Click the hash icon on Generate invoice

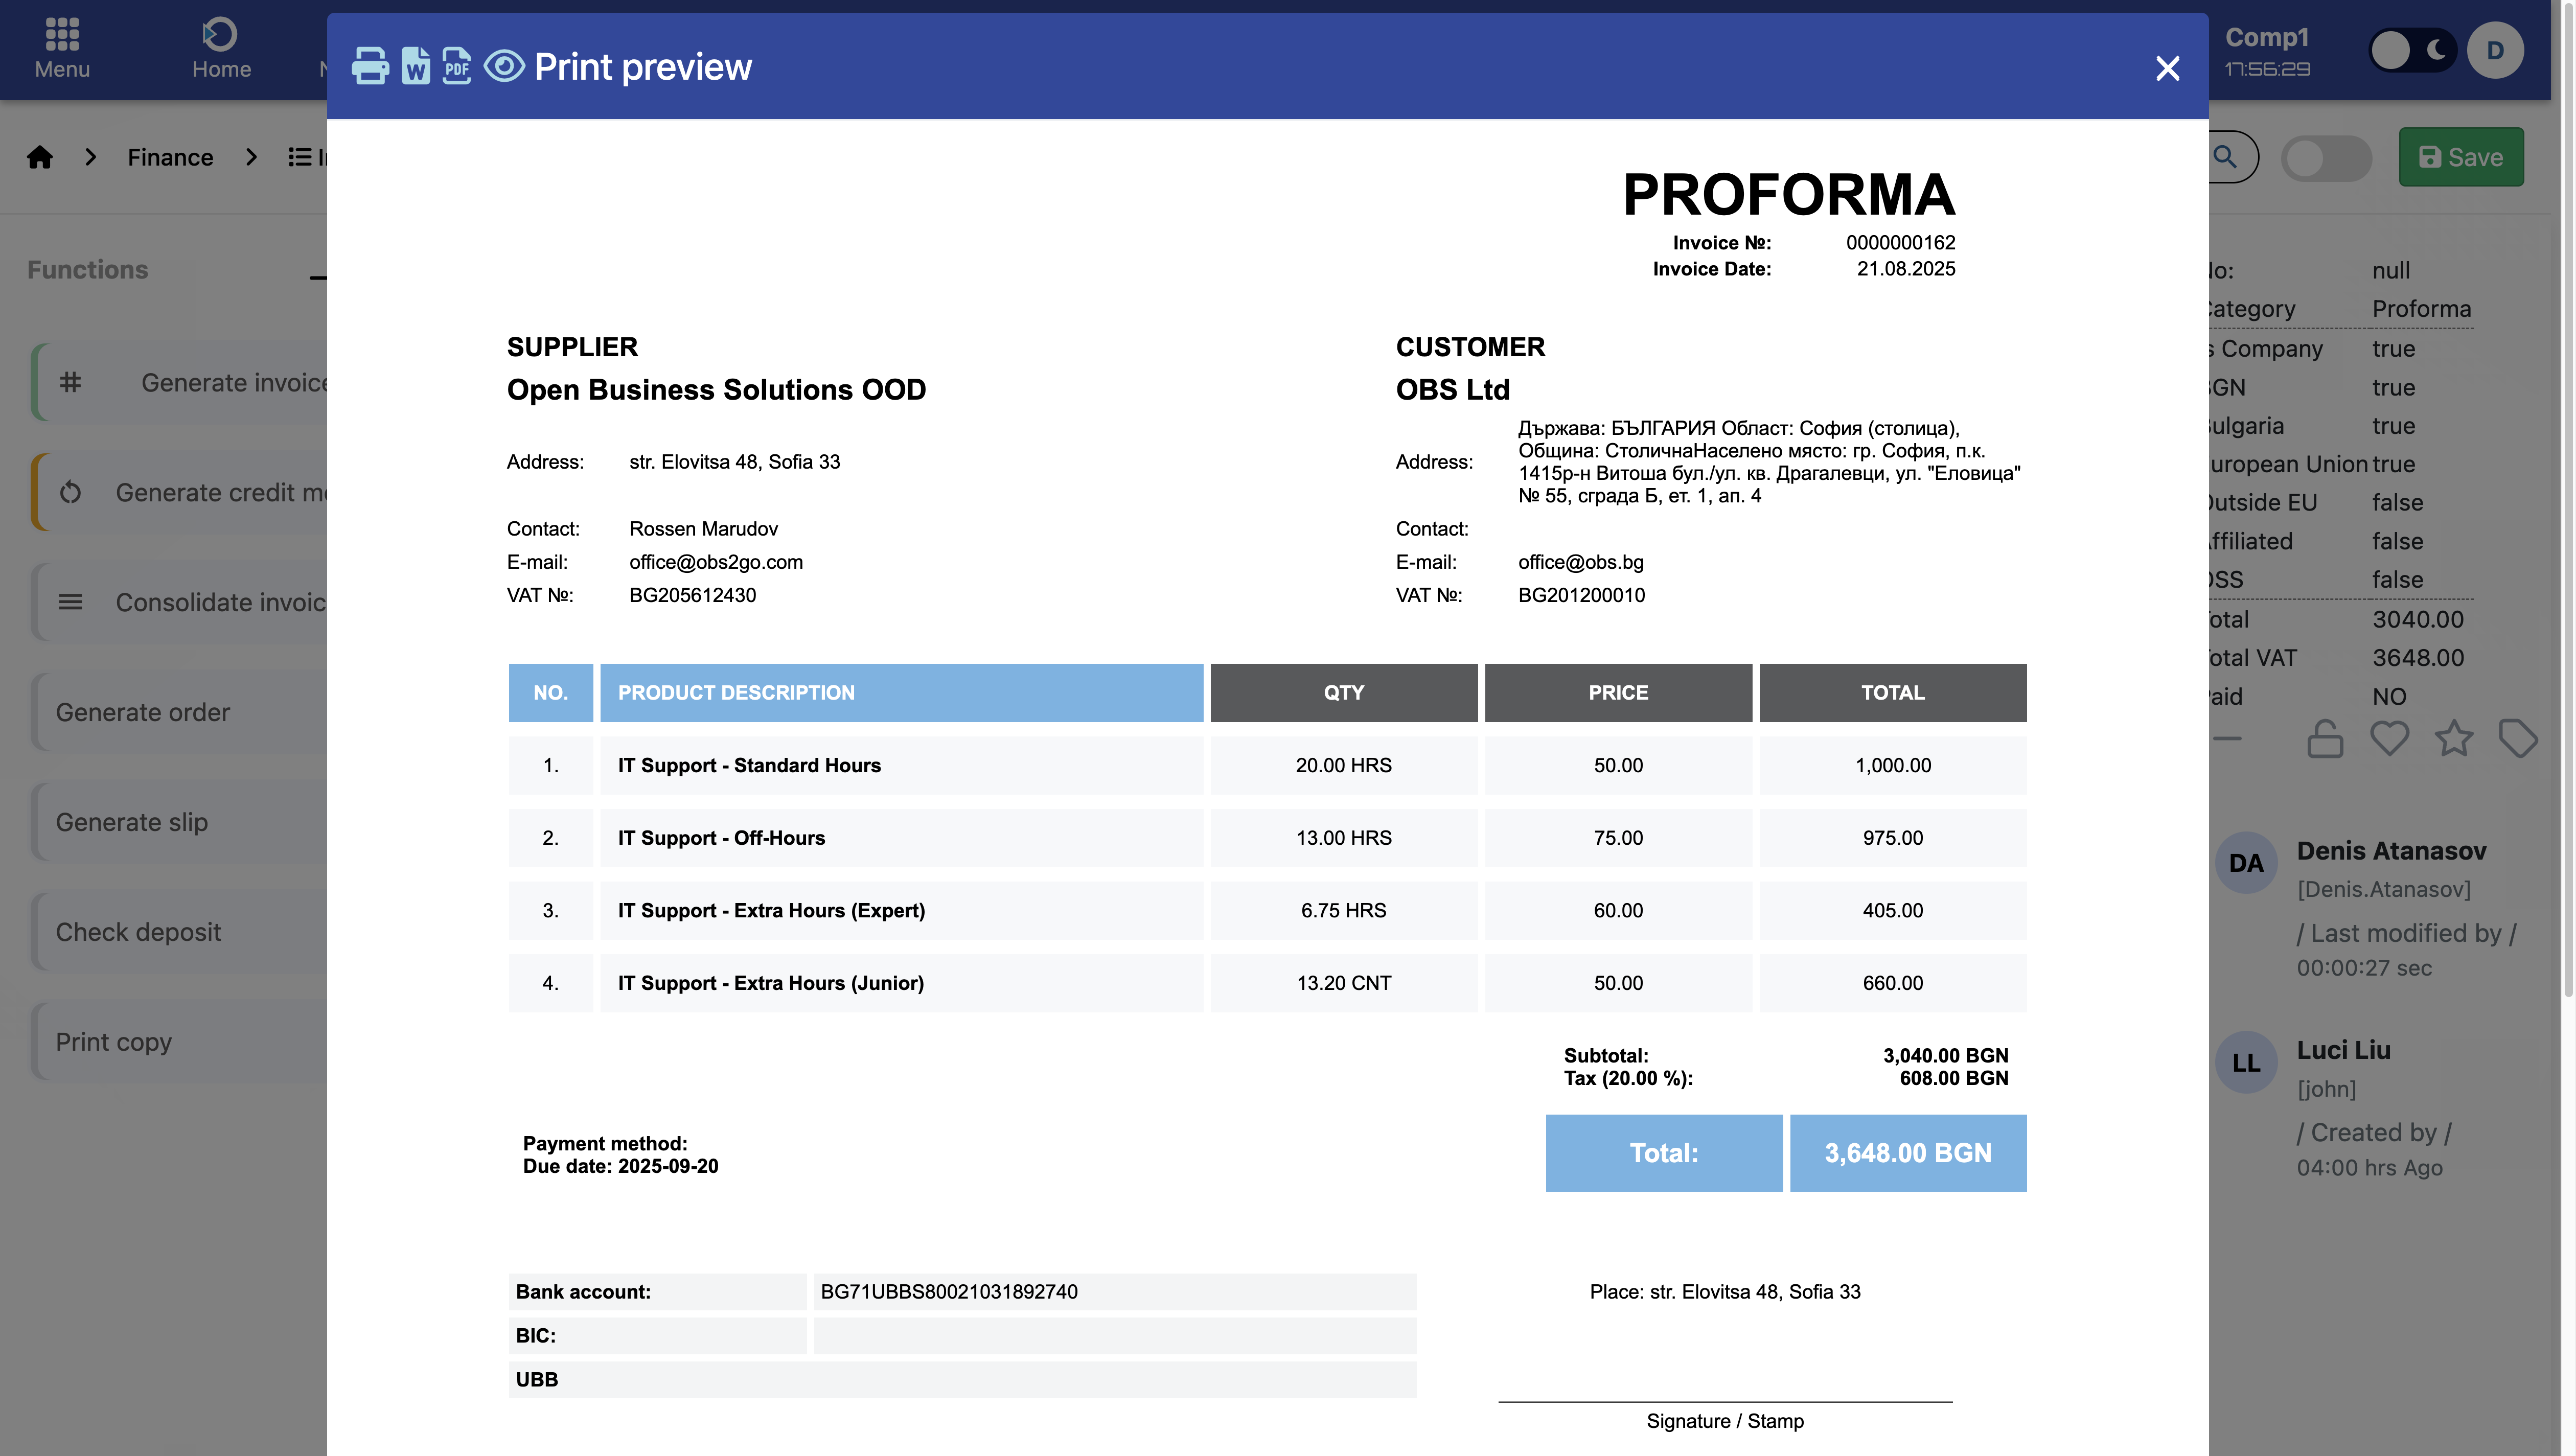(70, 382)
